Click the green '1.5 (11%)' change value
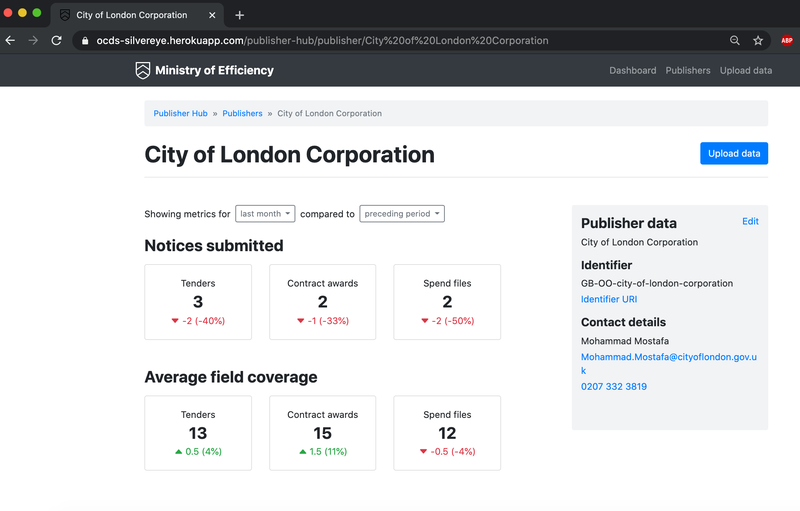Screen dimensions: 800x511 click(x=328, y=451)
